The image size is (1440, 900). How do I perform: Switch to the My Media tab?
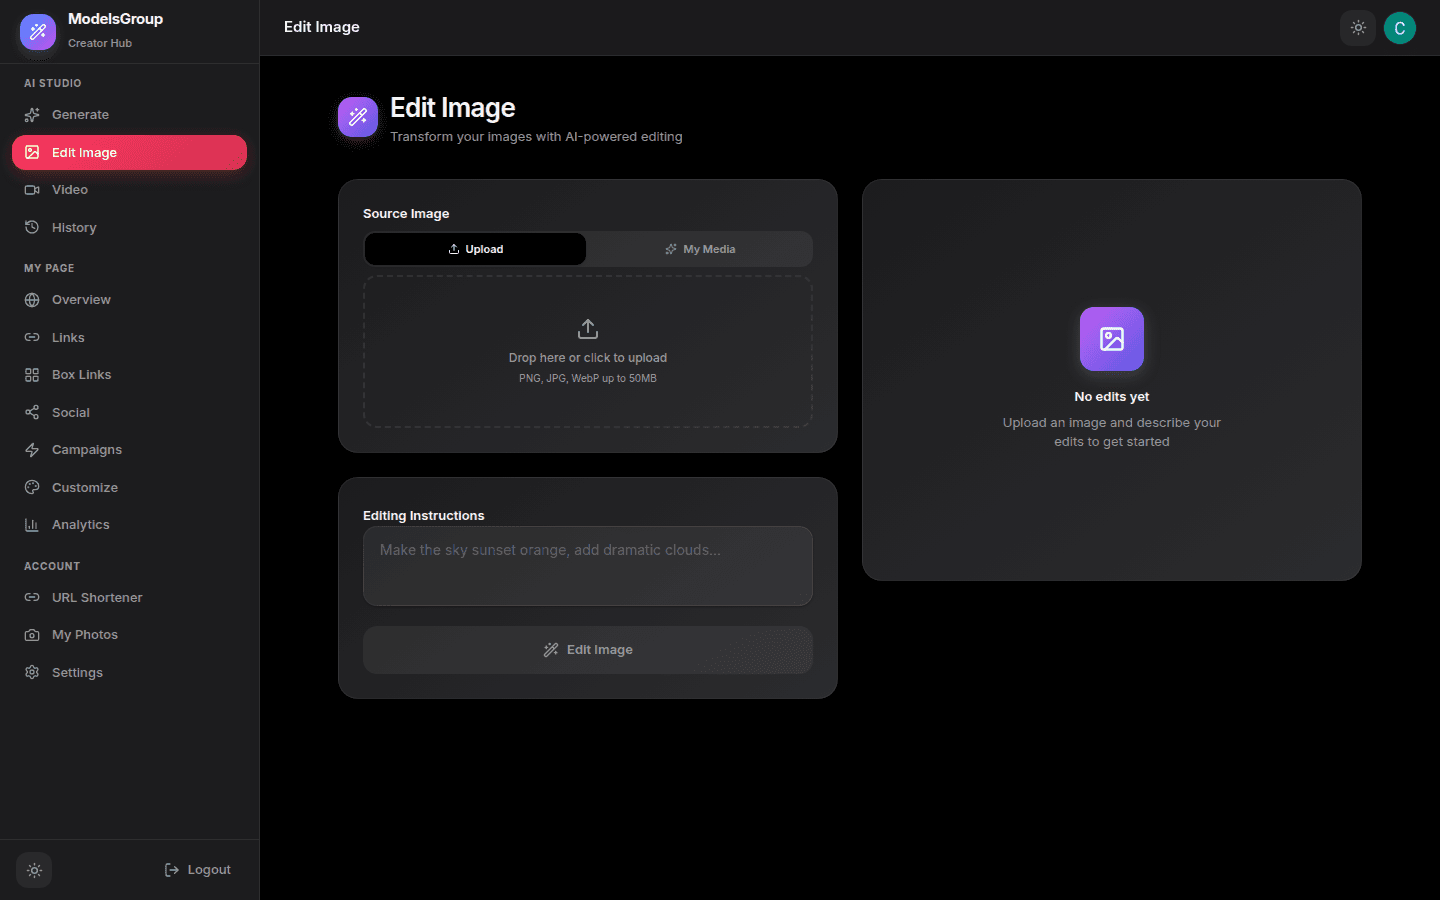pos(699,249)
